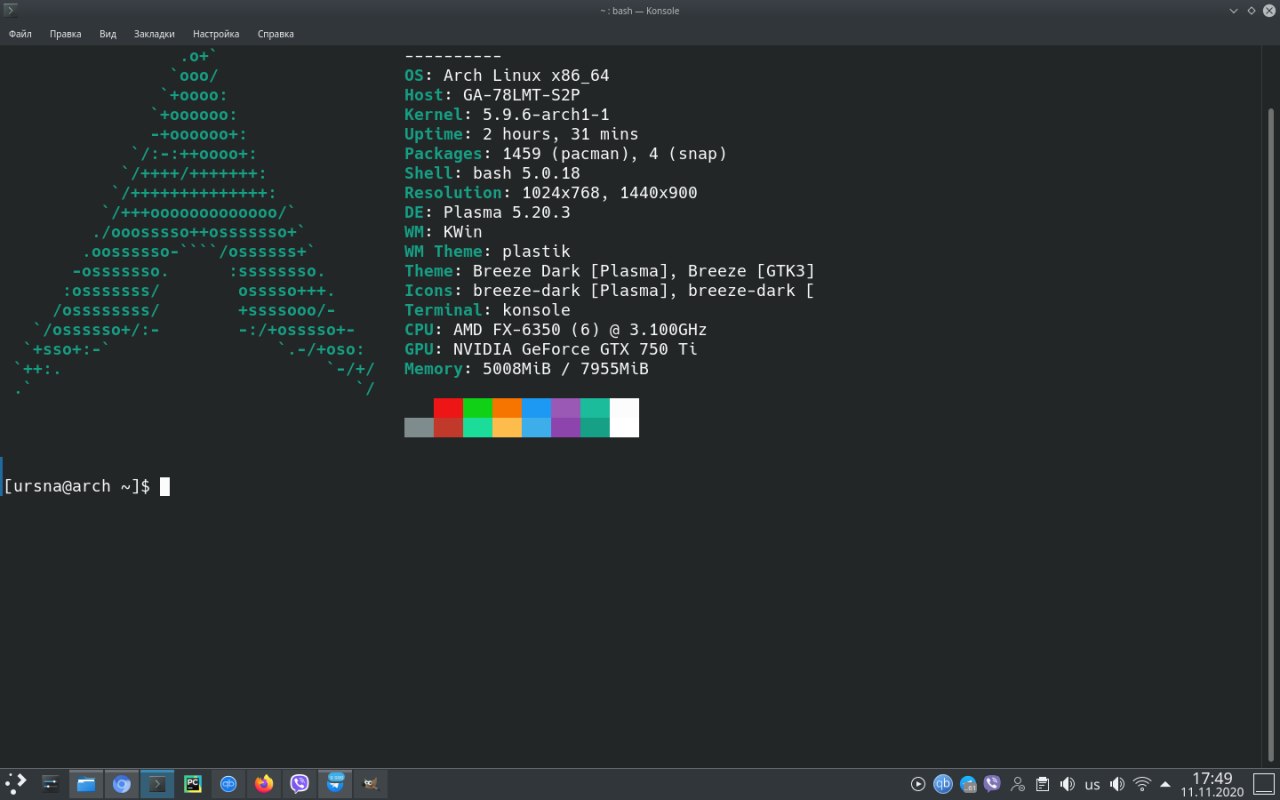Image resolution: width=1280 pixels, height=800 pixels.
Task: Launch Firefox from the taskbar
Action: (264, 784)
